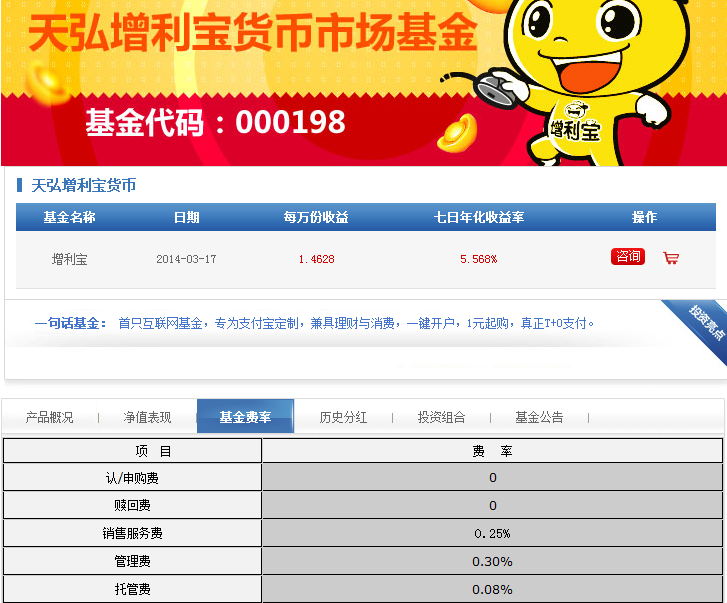Click the gold ingot below the mouse cord
This screenshot has width=727, height=603.
coord(457,133)
